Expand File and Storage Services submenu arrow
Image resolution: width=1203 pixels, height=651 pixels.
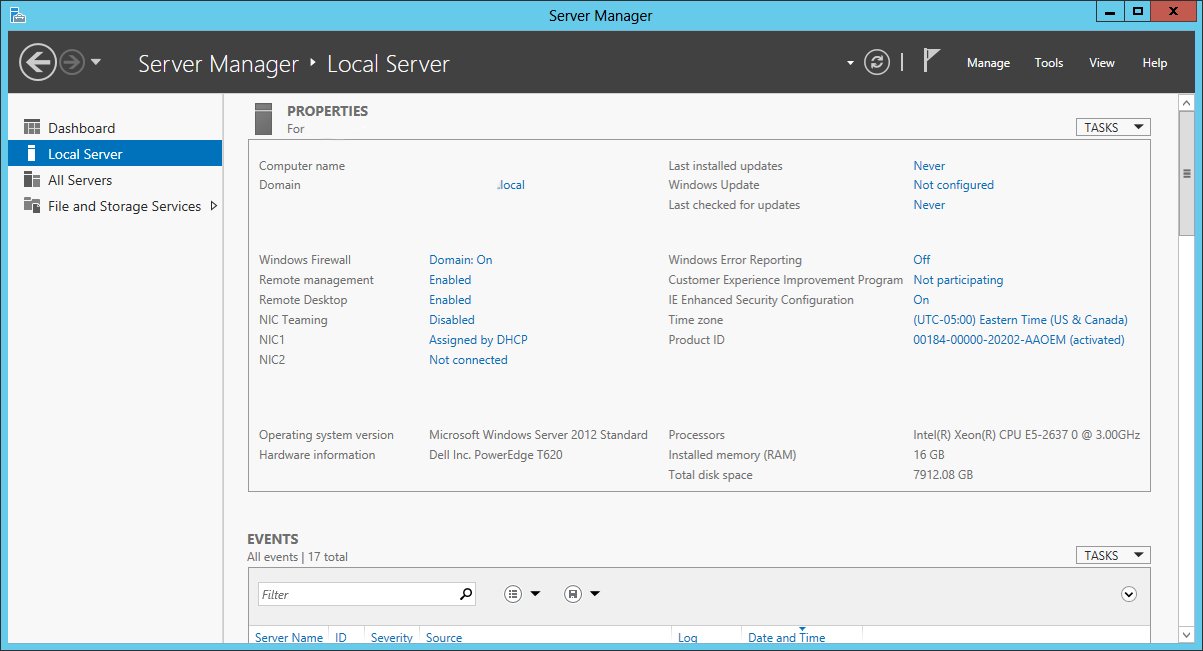(213, 206)
